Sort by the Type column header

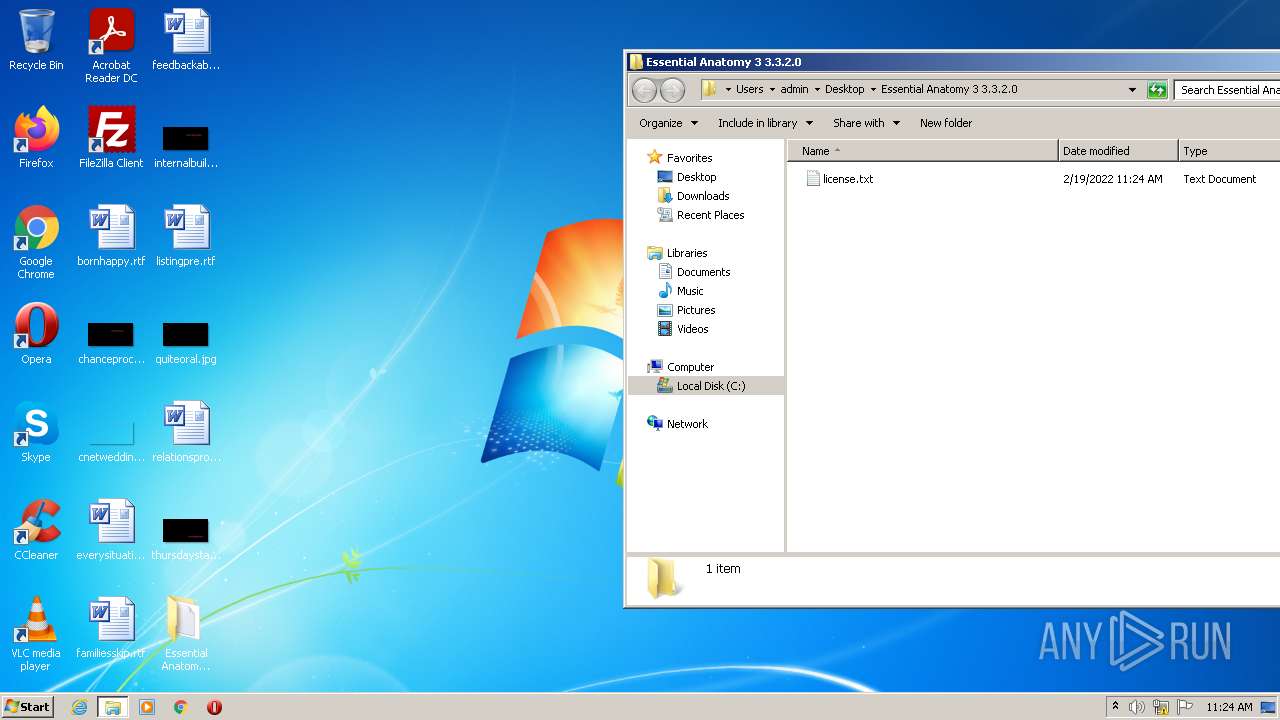(1229, 151)
